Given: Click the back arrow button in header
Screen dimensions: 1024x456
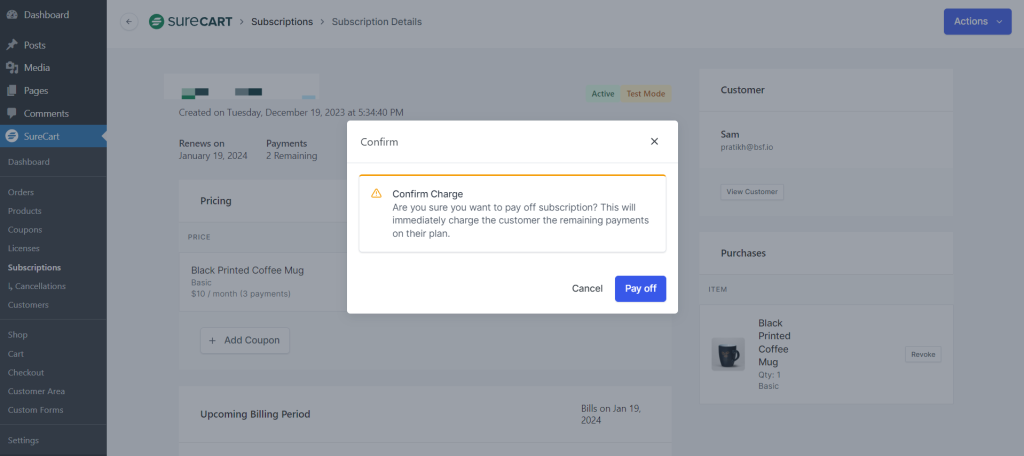Looking at the screenshot, I should point(129,21).
